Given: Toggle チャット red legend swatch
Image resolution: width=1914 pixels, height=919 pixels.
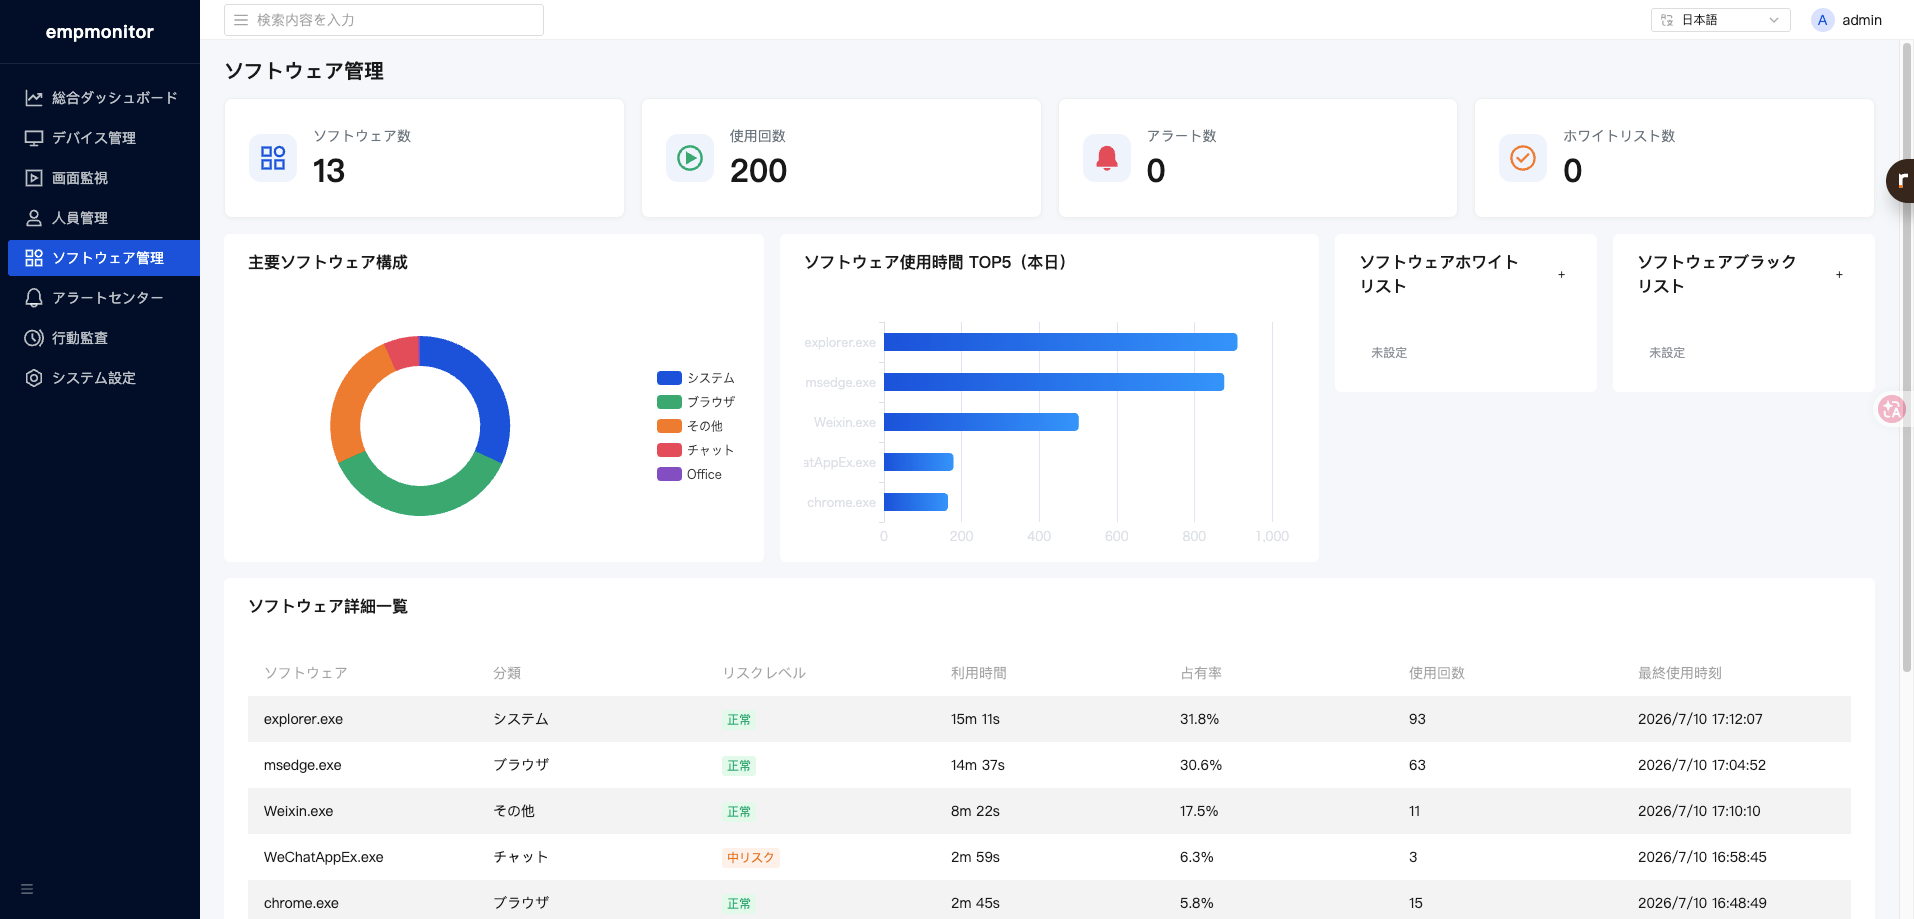Looking at the screenshot, I should [669, 450].
